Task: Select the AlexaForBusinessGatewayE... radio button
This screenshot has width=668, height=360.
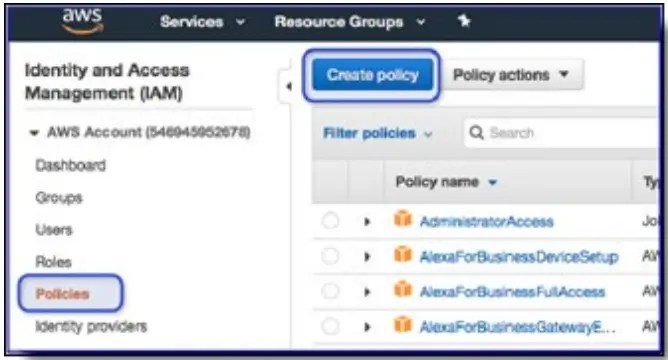Action: coord(330,327)
